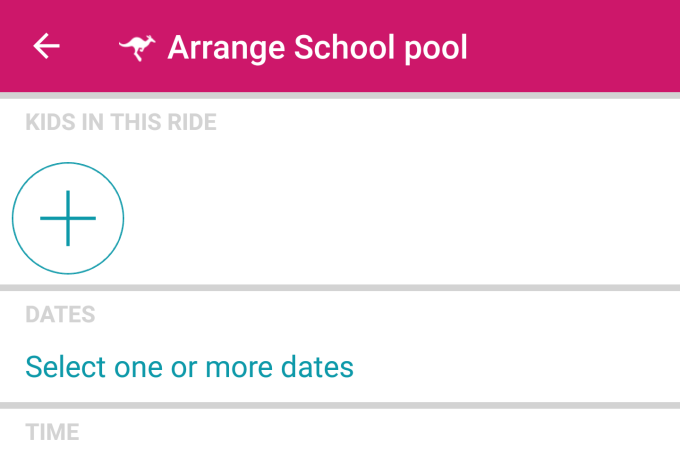Tap the back arrow in the header

pyautogui.click(x=46, y=46)
